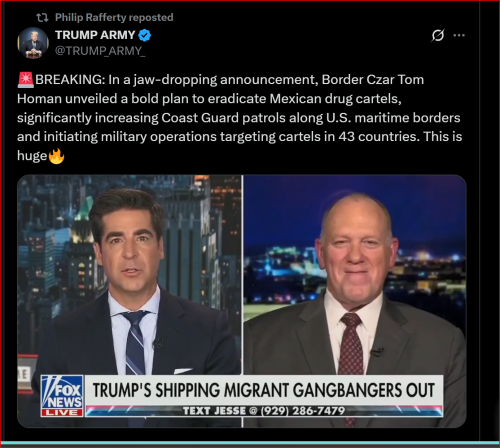Click the Fox News logo in the video

point(62,392)
